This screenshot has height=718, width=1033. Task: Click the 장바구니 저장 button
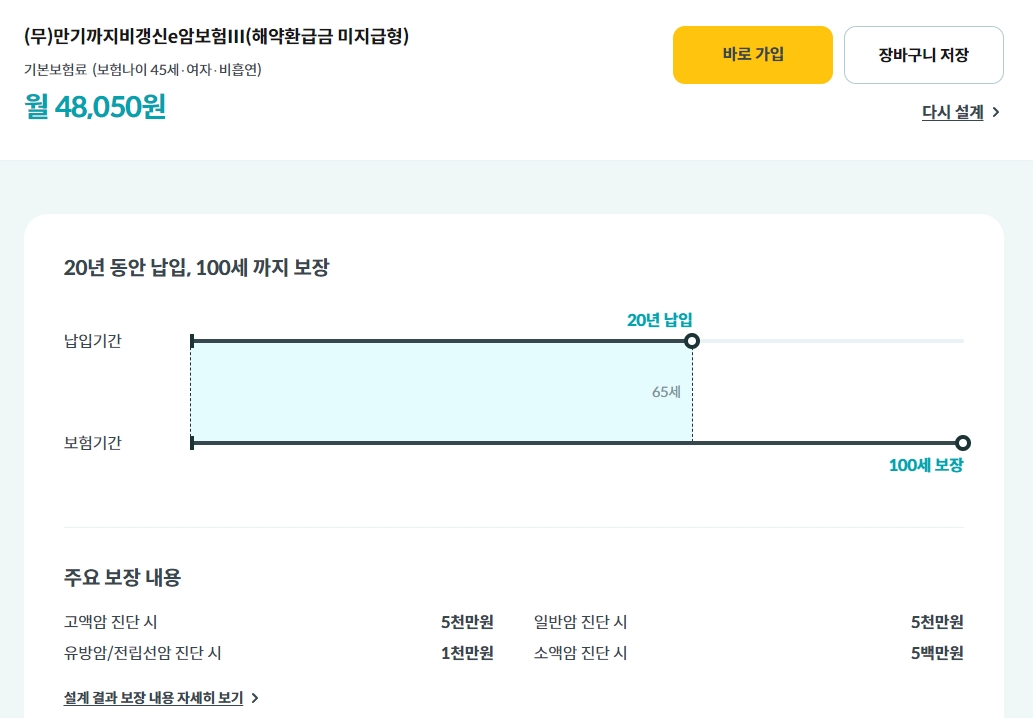[924, 55]
